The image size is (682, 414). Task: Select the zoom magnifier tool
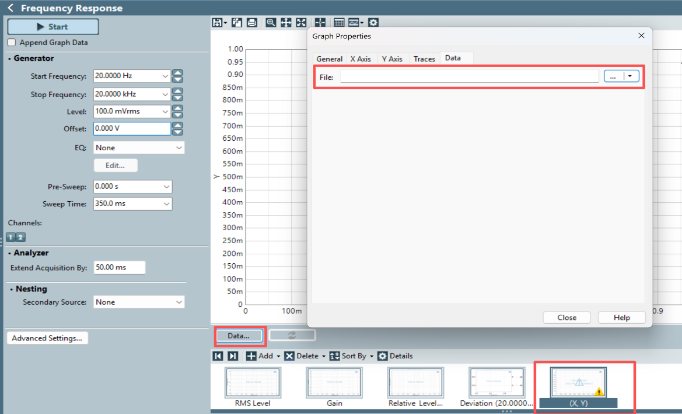pos(271,22)
